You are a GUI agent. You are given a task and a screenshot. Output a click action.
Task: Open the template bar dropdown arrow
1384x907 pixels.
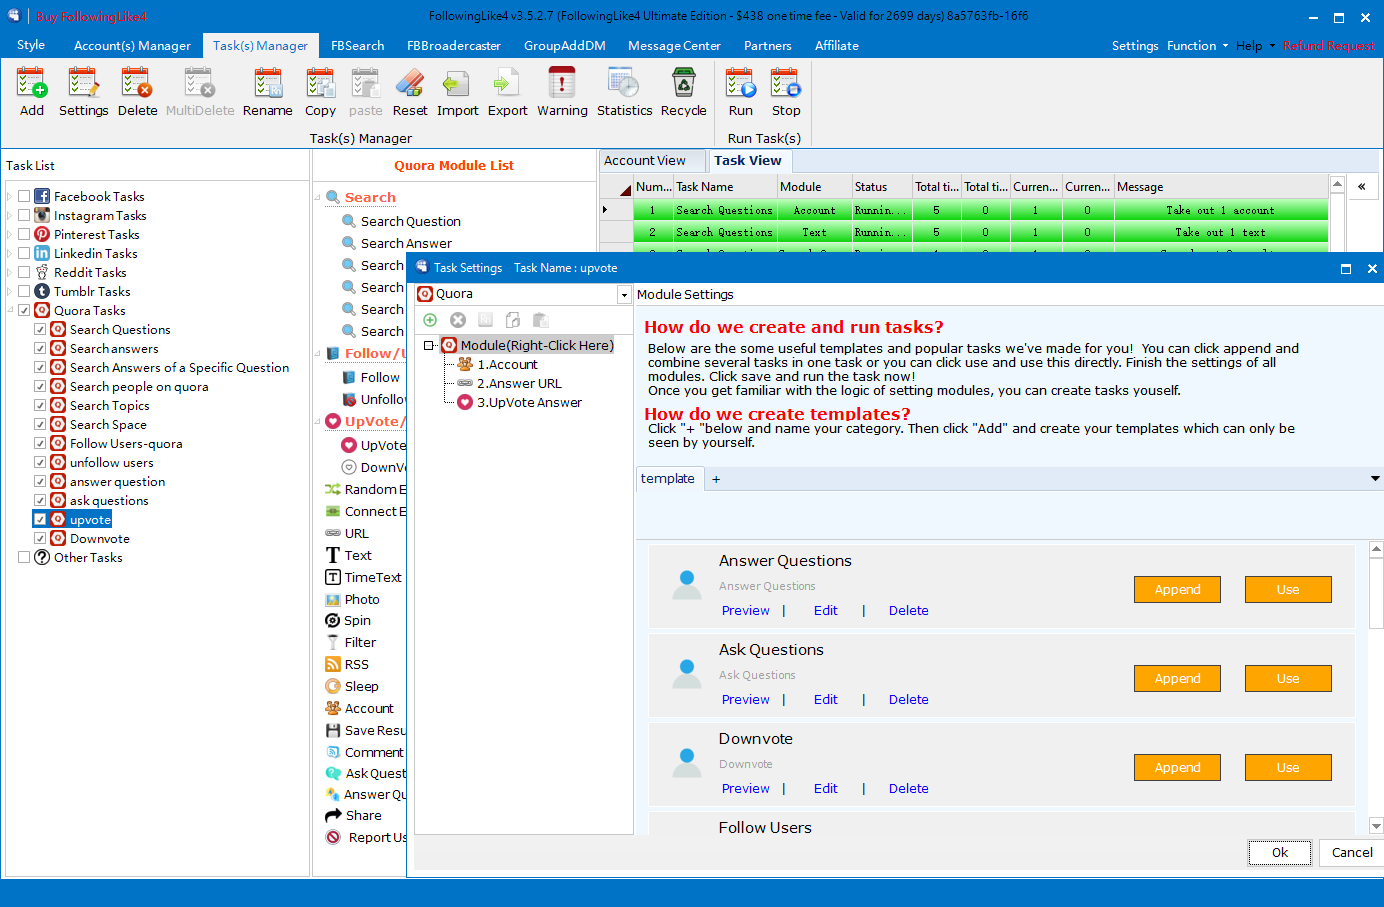pos(1376,479)
